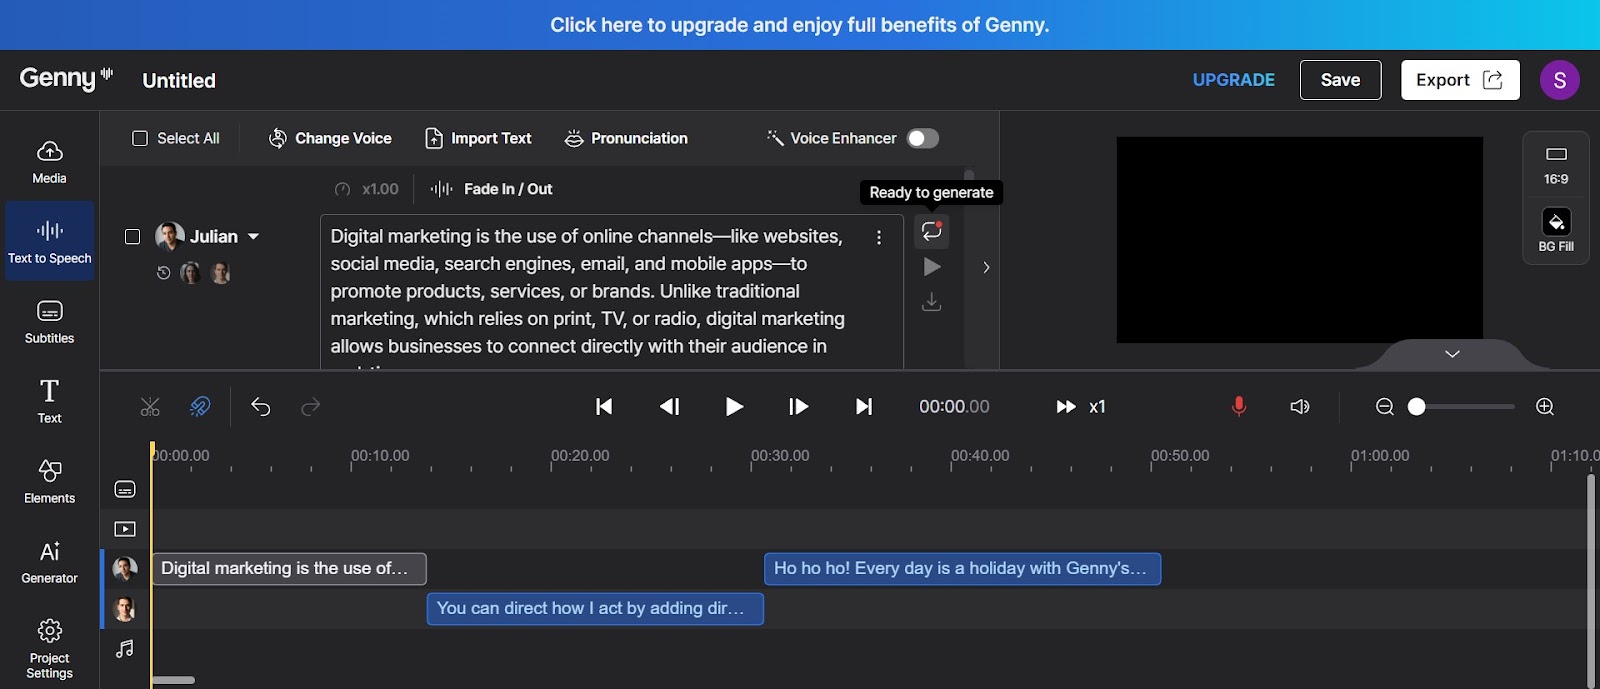Toggle the link/snap magnet tool
Image resolution: width=1600 pixels, height=689 pixels.
(x=200, y=407)
